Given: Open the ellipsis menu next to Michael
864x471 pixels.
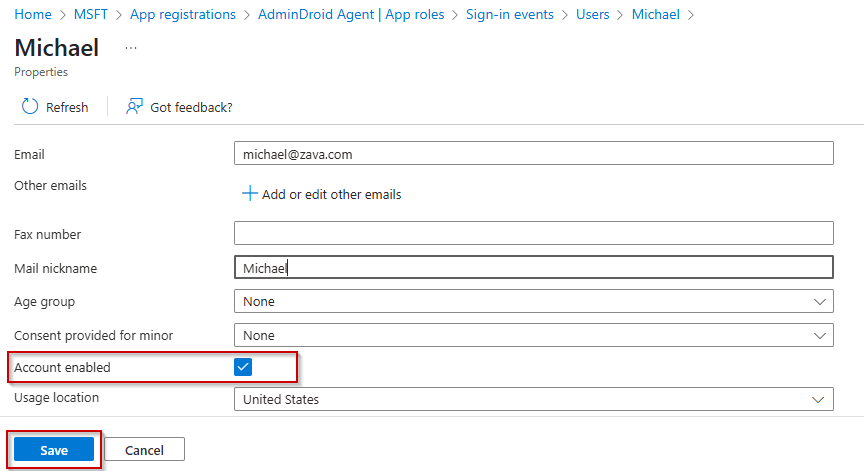Looking at the screenshot, I should [x=131, y=48].
